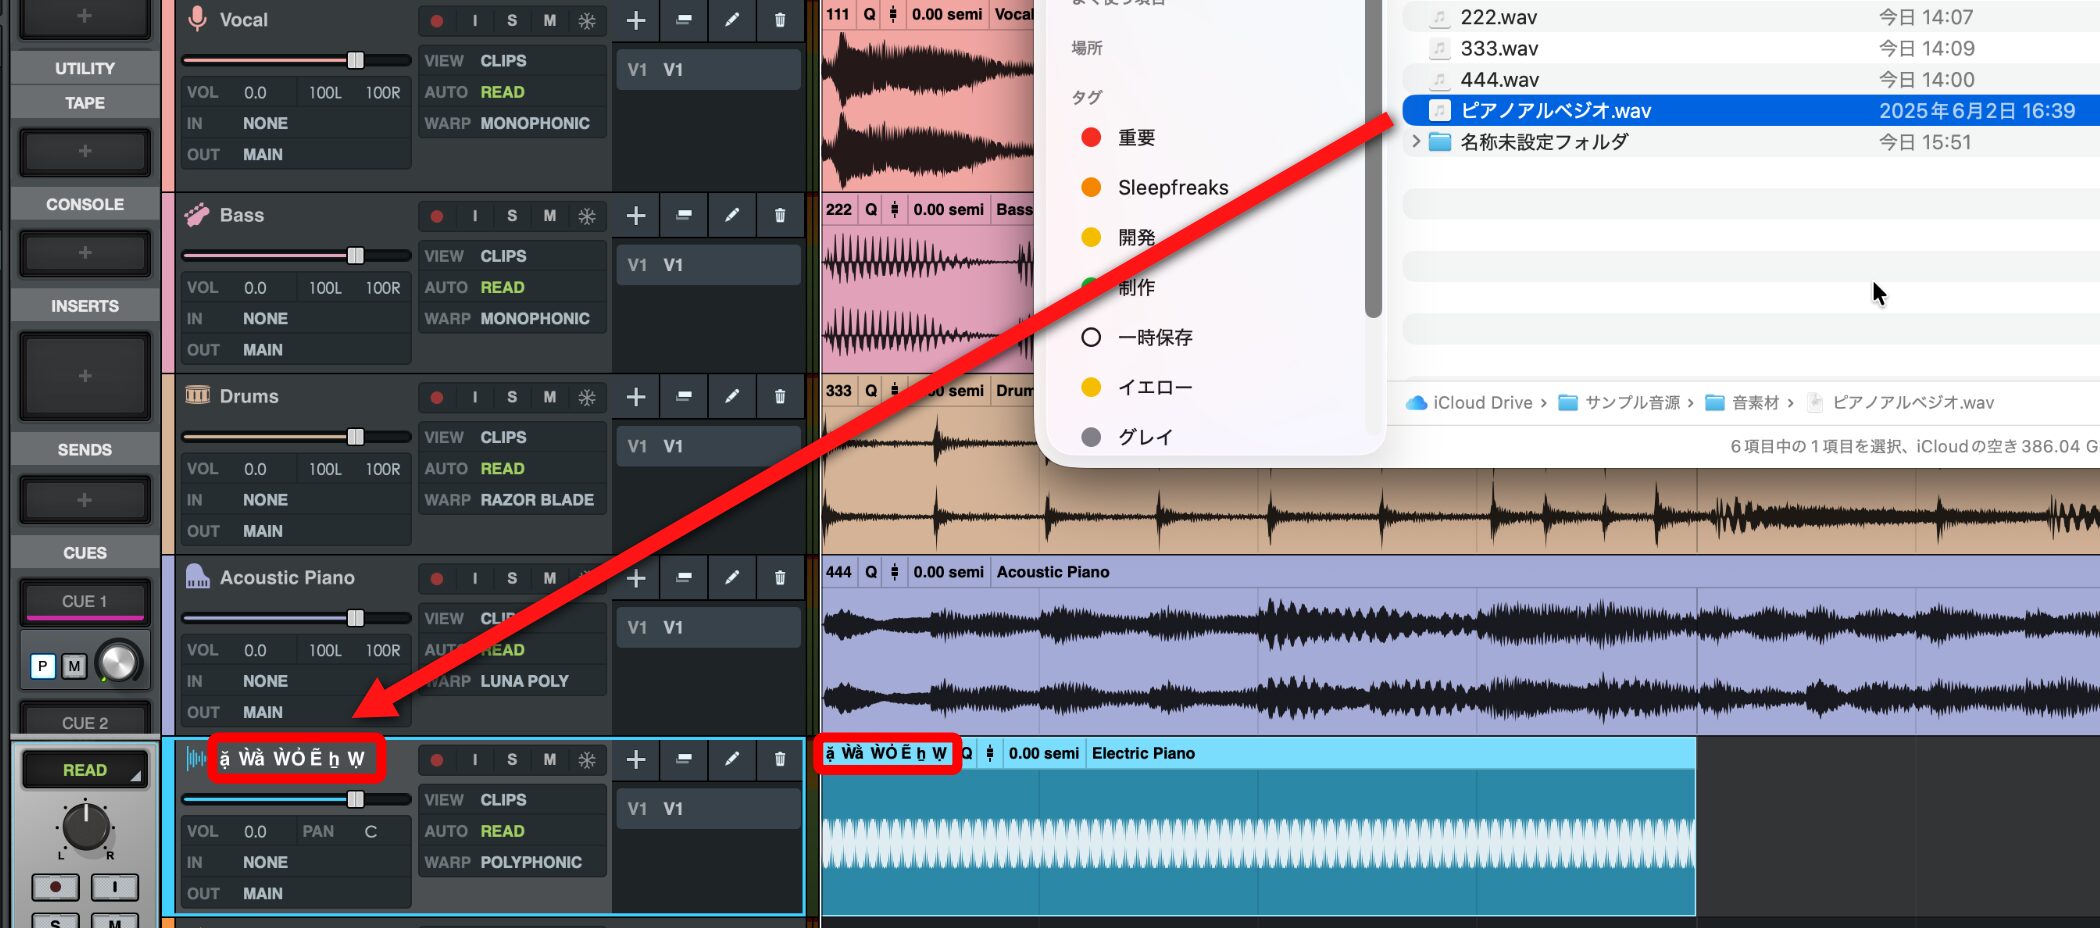Click the piano instrument icon of Acoustic Piano
The width and height of the screenshot is (2100, 928).
(197, 577)
